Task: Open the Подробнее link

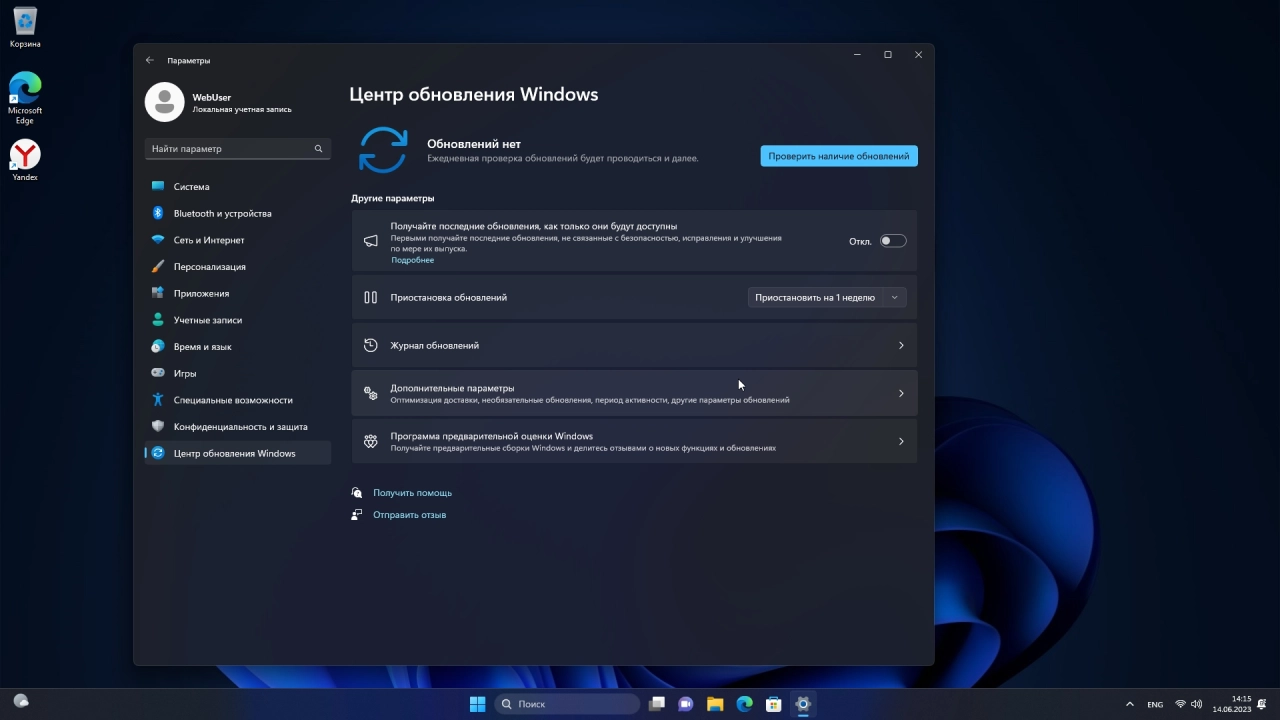Action: (x=412, y=260)
